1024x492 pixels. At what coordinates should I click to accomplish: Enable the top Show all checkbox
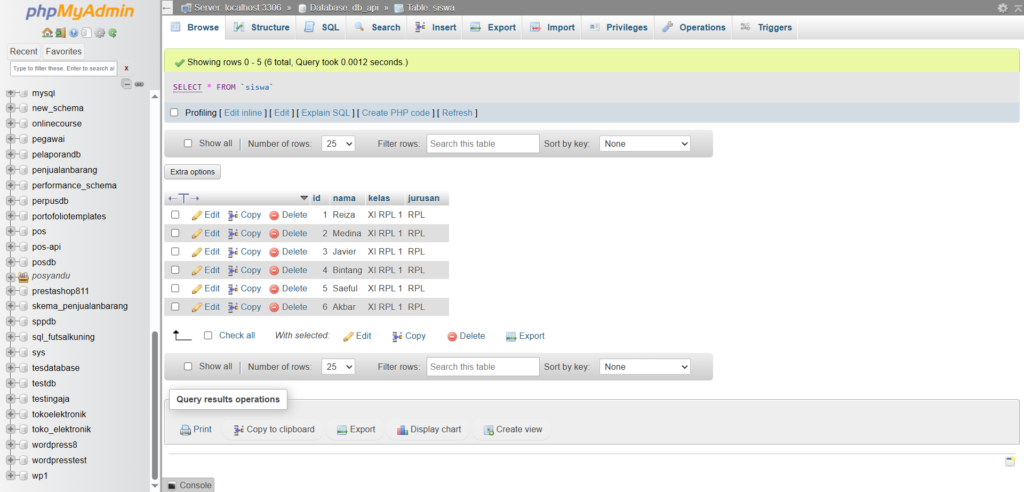point(188,144)
